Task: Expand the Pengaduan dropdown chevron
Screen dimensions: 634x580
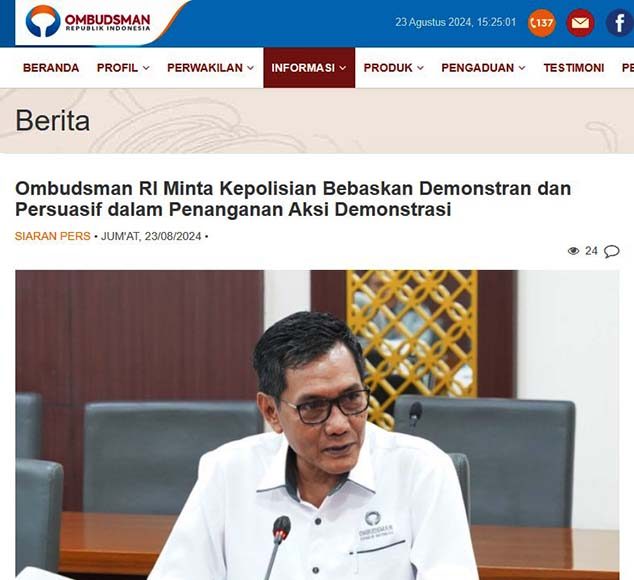Action: pos(522,68)
